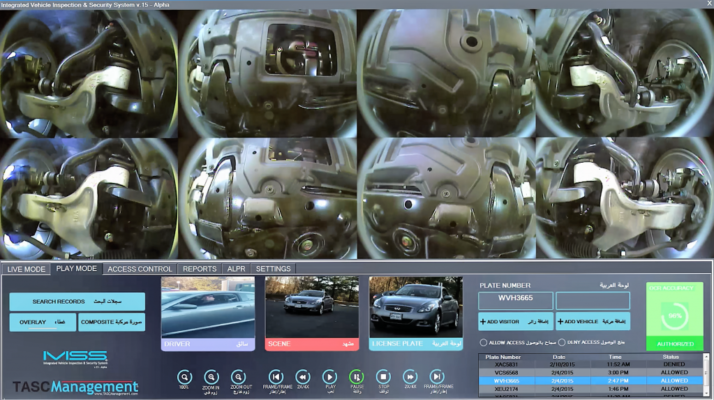
Task: Click the SEARCH RECORDS button
Action: coord(77,302)
